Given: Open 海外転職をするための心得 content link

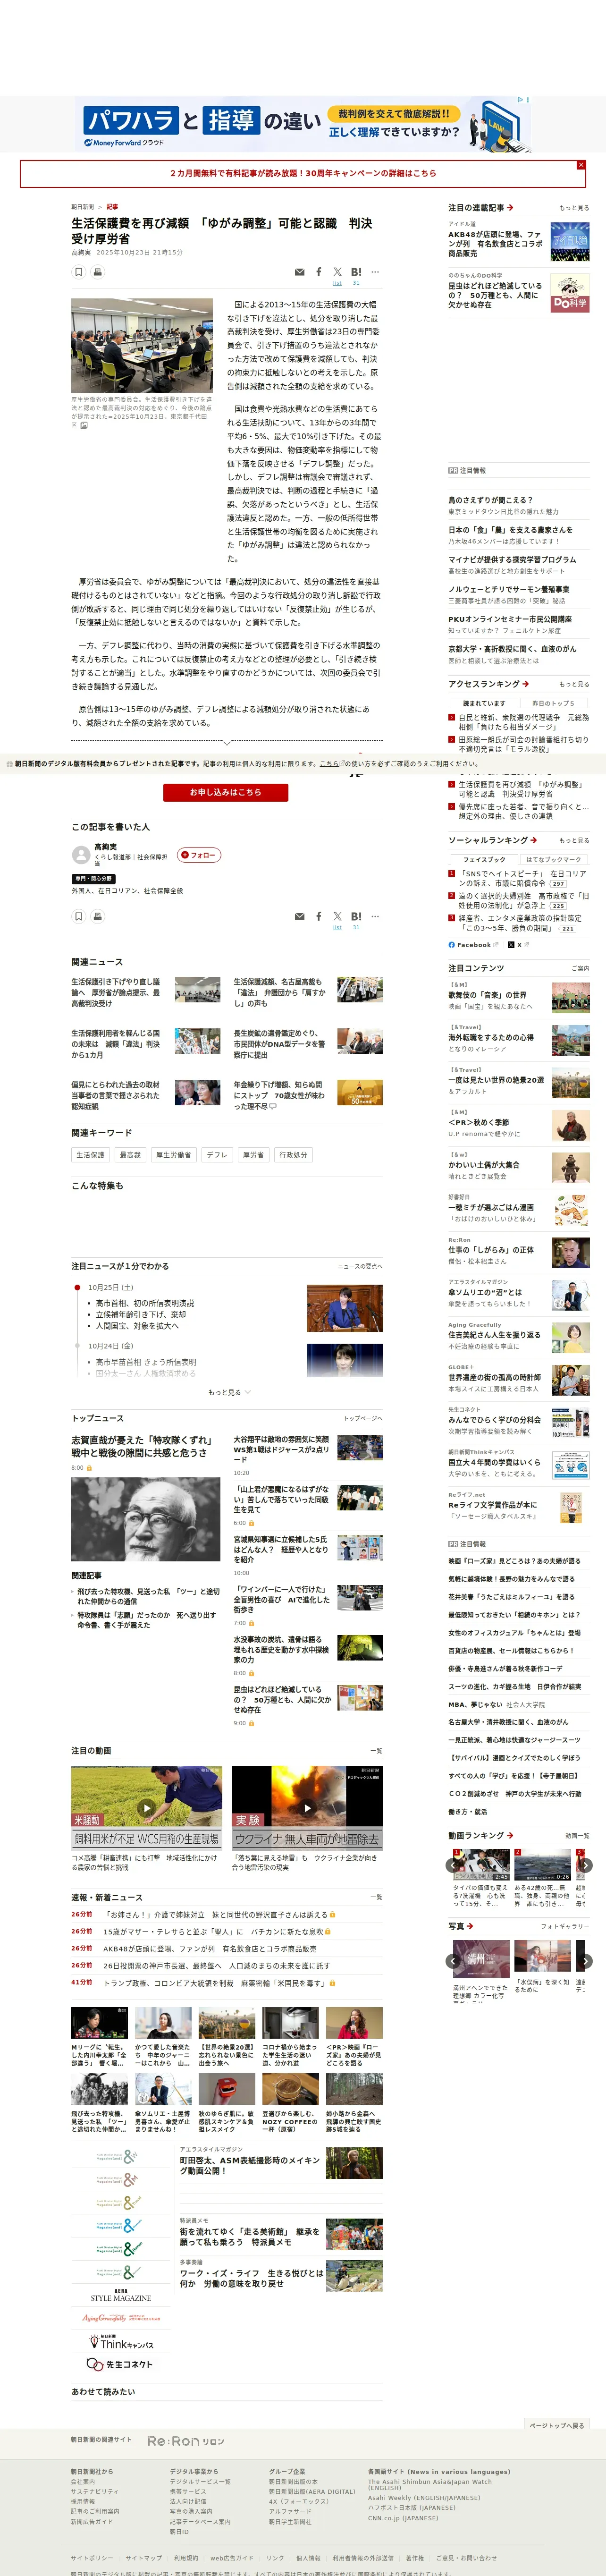Looking at the screenshot, I should pyautogui.click(x=491, y=1037).
